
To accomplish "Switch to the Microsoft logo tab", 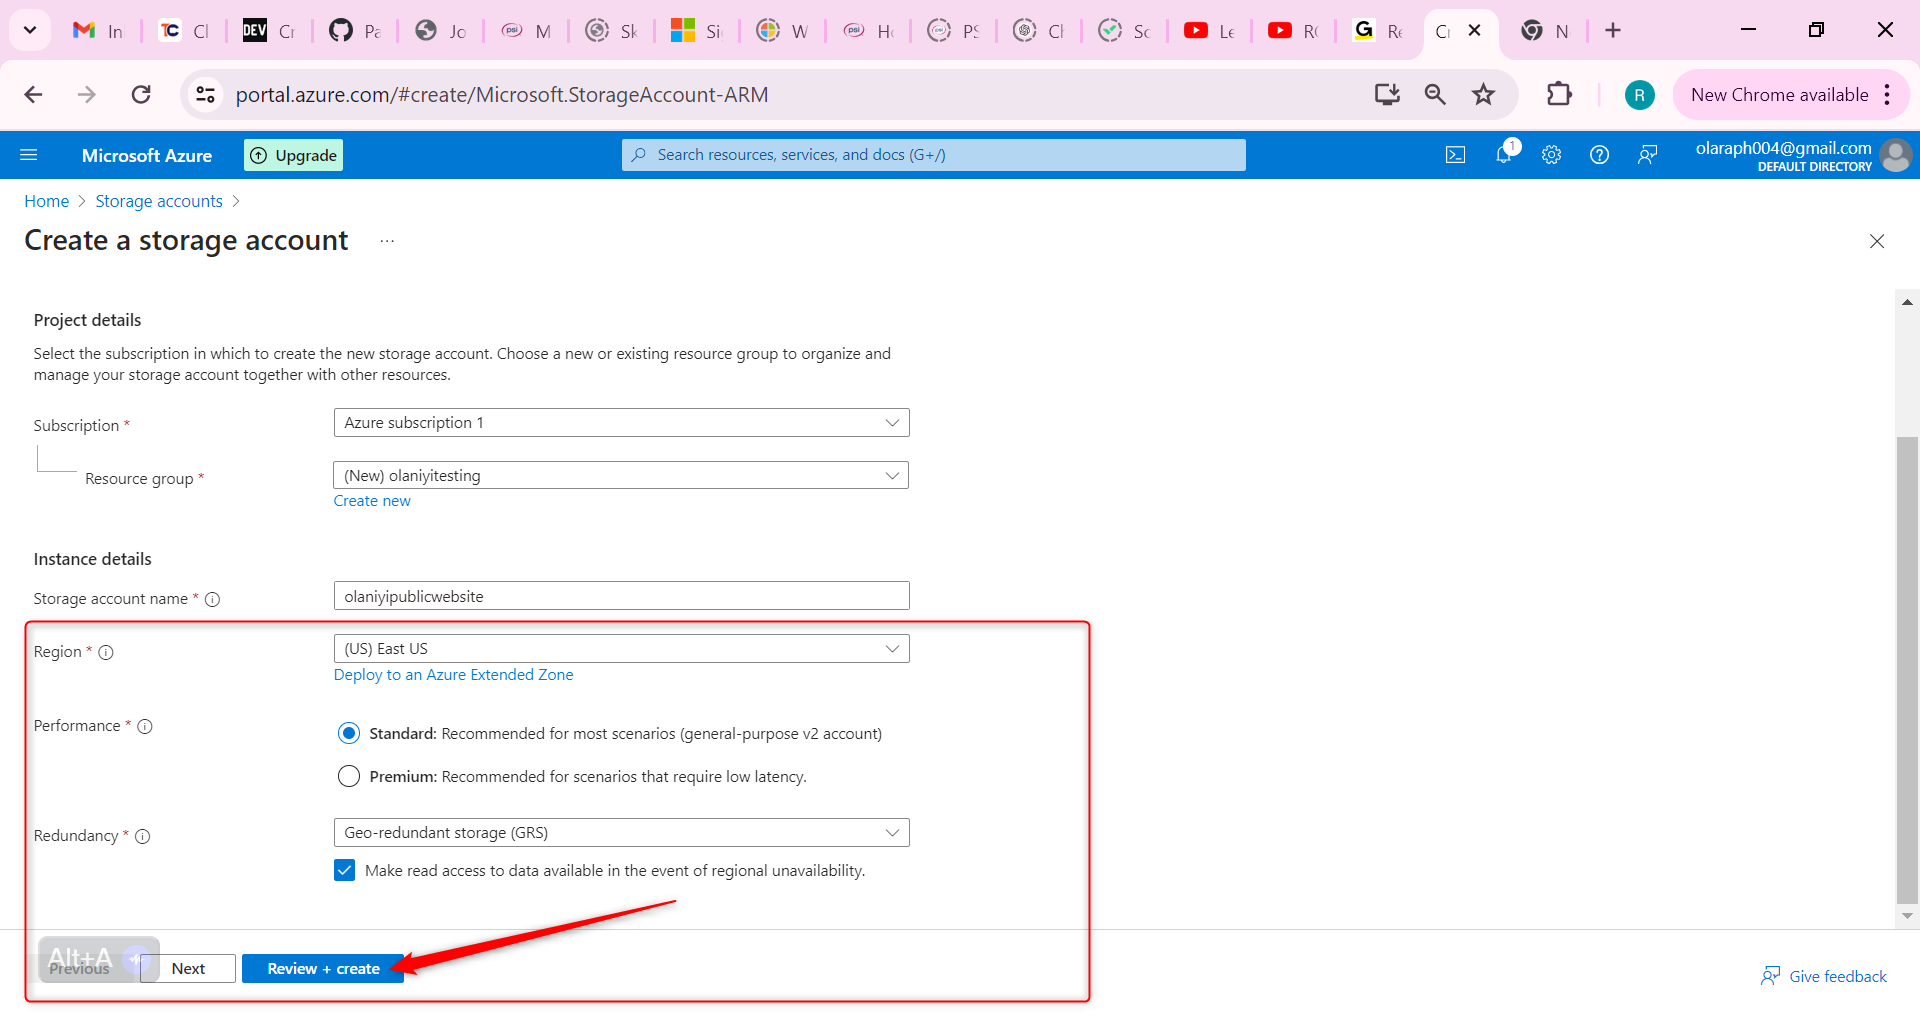I will pyautogui.click(x=696, y=31).
